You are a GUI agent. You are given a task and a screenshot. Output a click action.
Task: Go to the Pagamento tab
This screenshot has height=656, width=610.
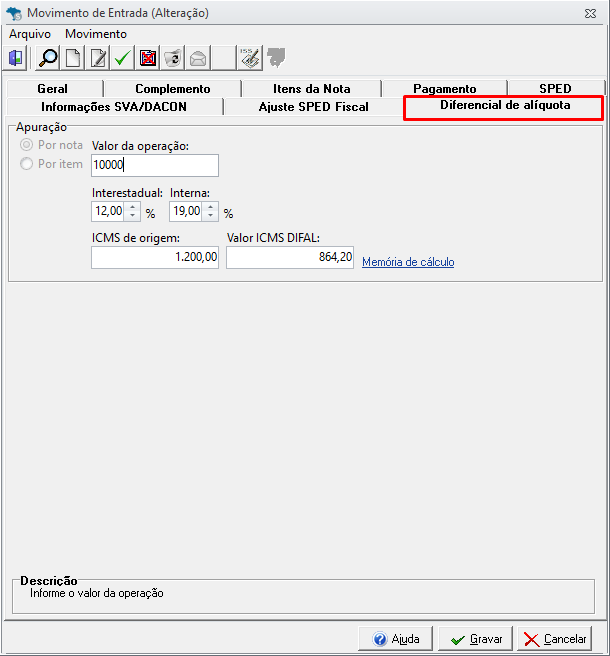444,89
